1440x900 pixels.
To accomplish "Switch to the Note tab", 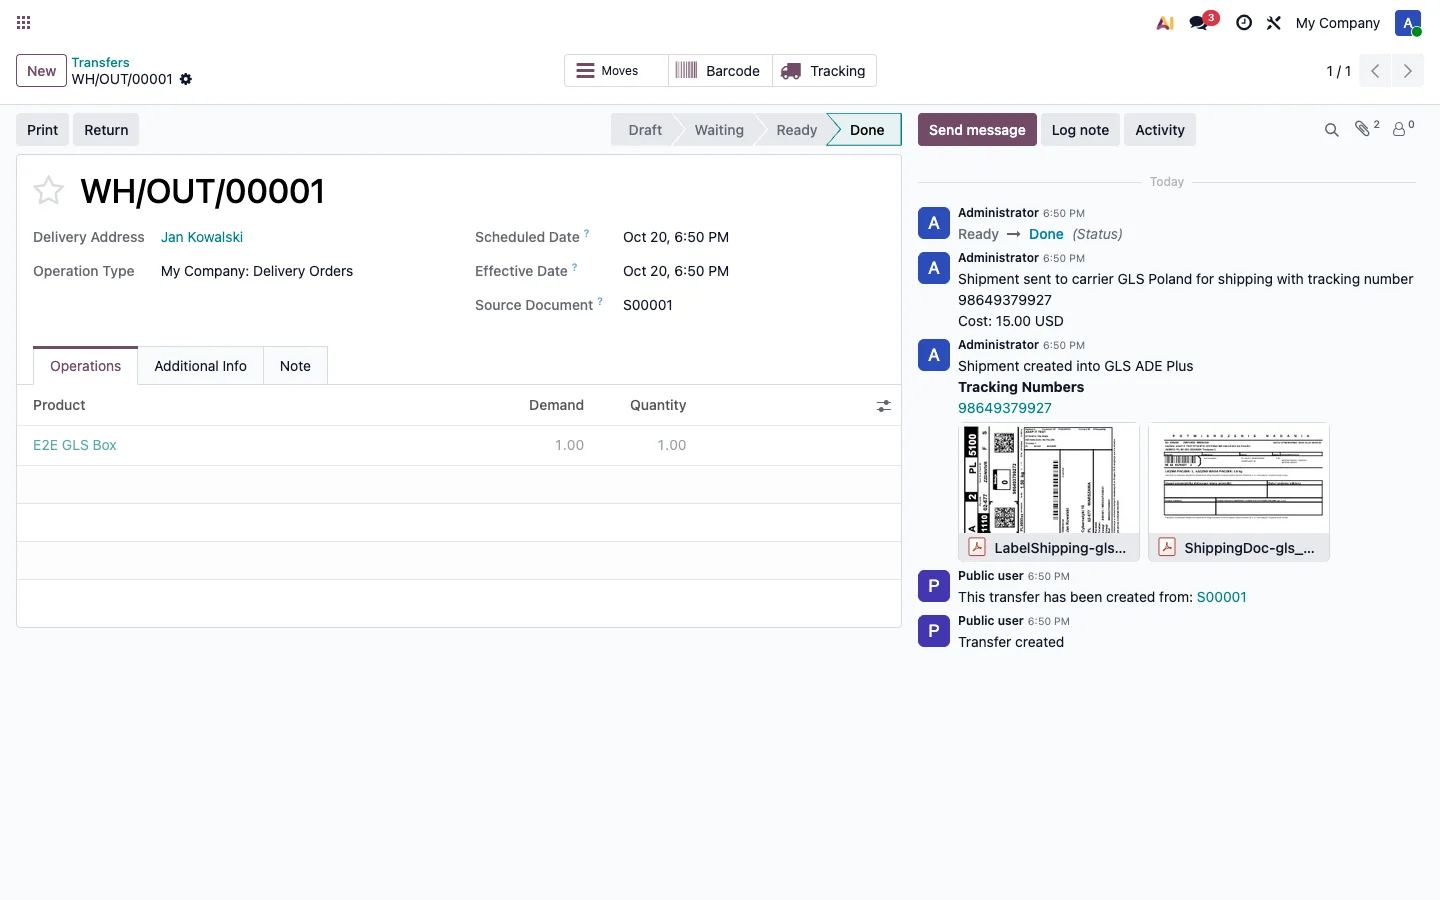I will (295, 366).
